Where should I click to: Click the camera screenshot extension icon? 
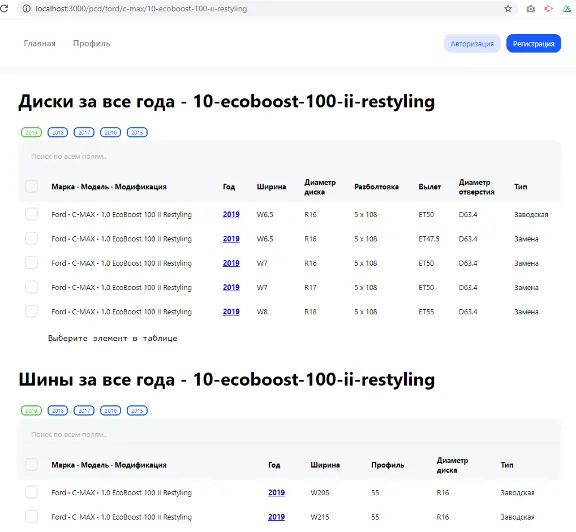click(x=530, y=8)
